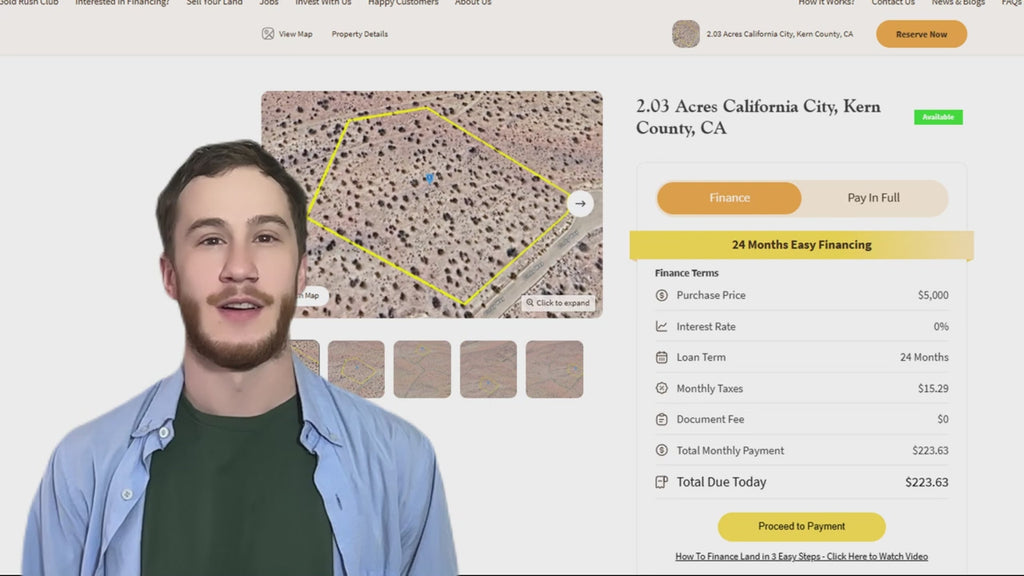Click the Document Fee clipboard icon
This screenshot has width=1024, height=576.
tap(661, 419)
